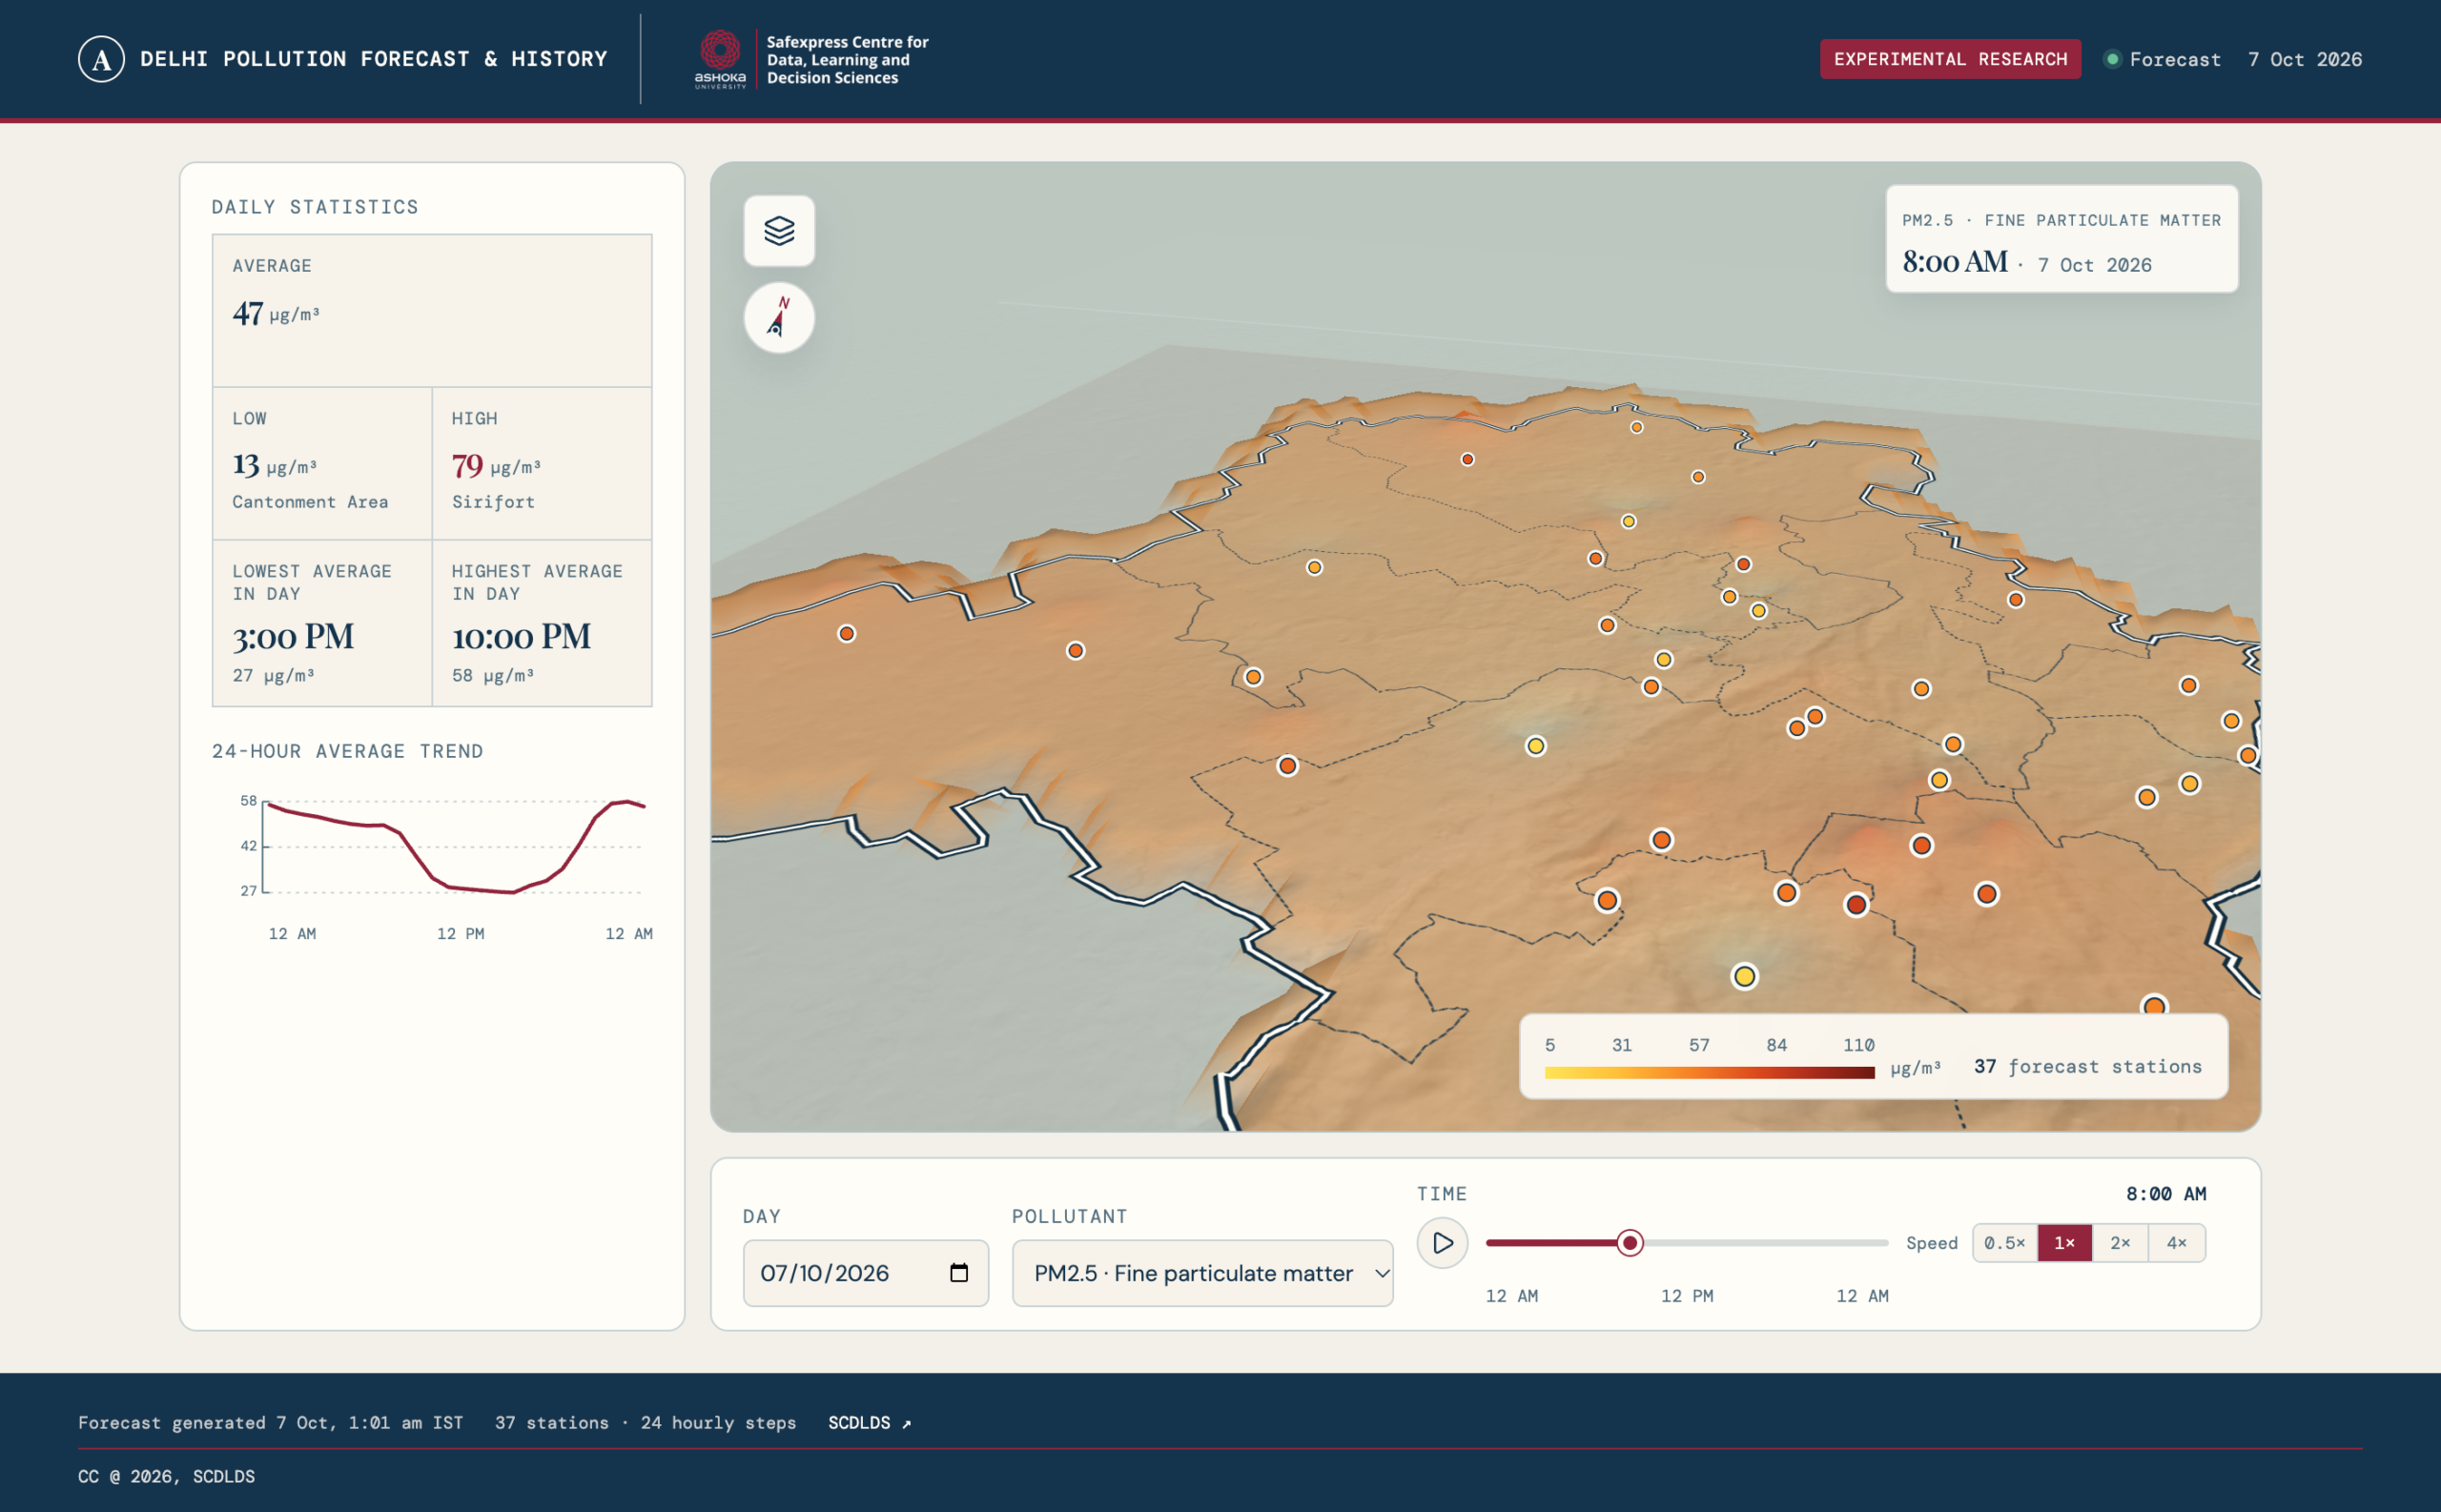Click the Ashoka University 'A' logo
The width and height of the screenshot is (2441, 1512).
pos(101,59)
